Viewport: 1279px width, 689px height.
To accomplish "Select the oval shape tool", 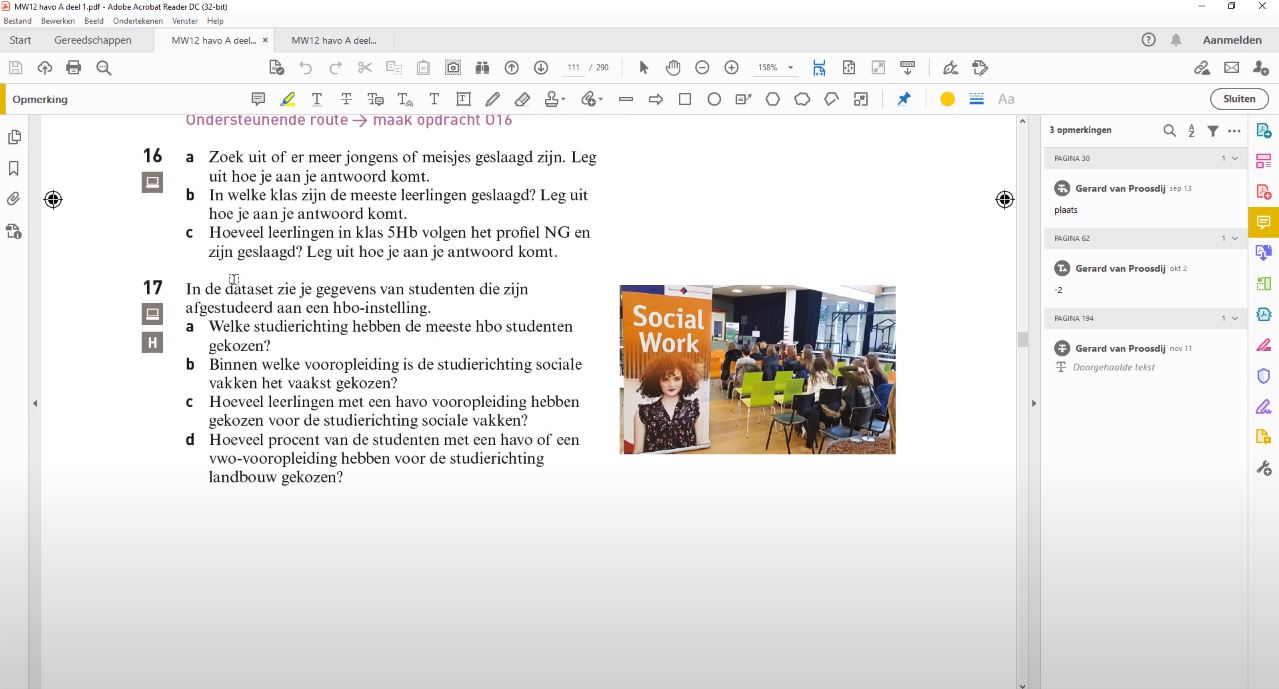I will tap(714, 99).
